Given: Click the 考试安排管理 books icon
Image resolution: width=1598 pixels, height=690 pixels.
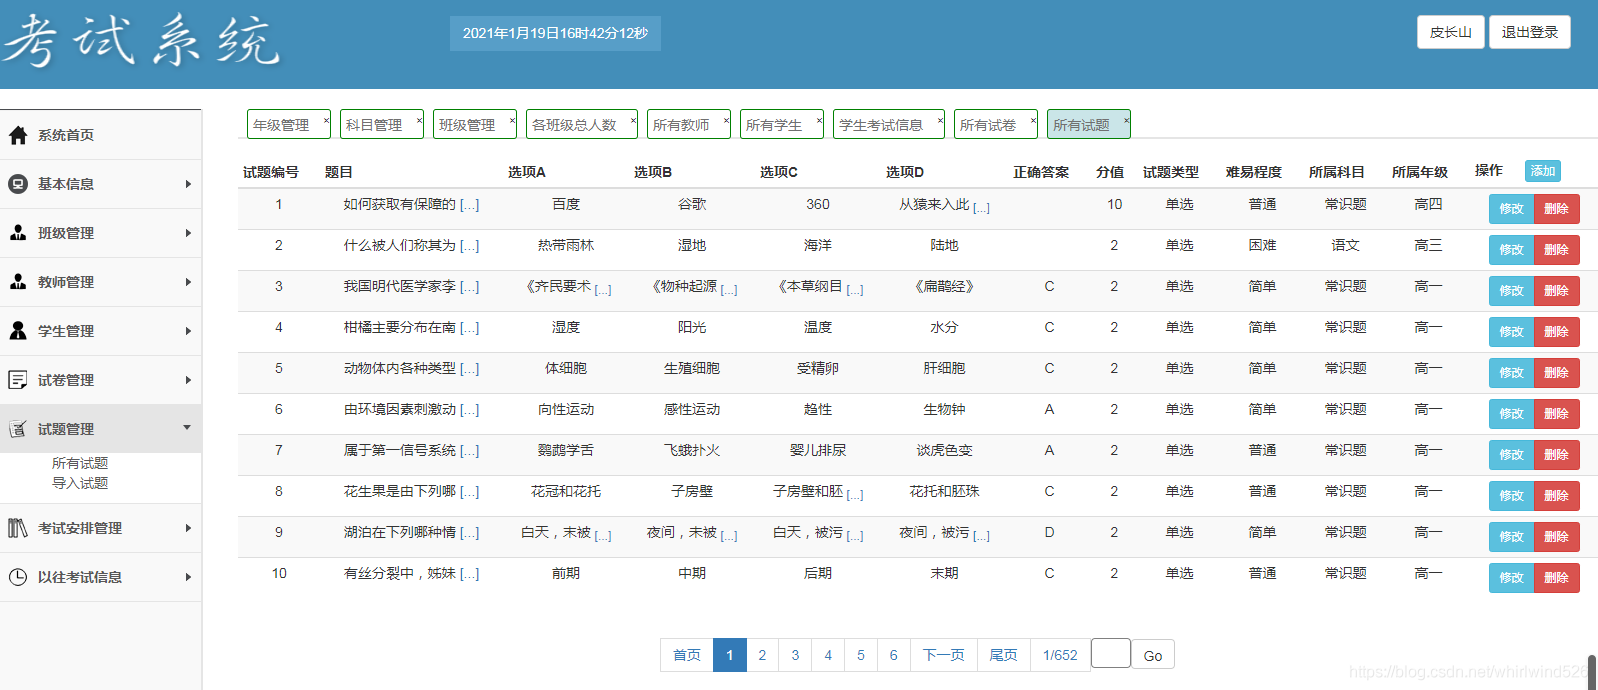Looking at the screenshot, I should pos(18,528).
